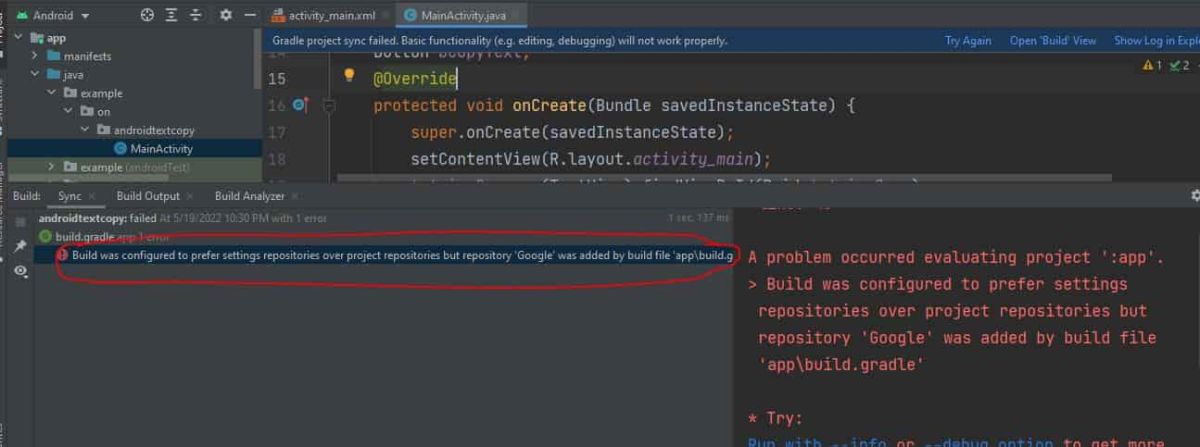Click the stop icon in Build sidebar
This screenshot has height=447, width=1200.
[x=20, y=222]
